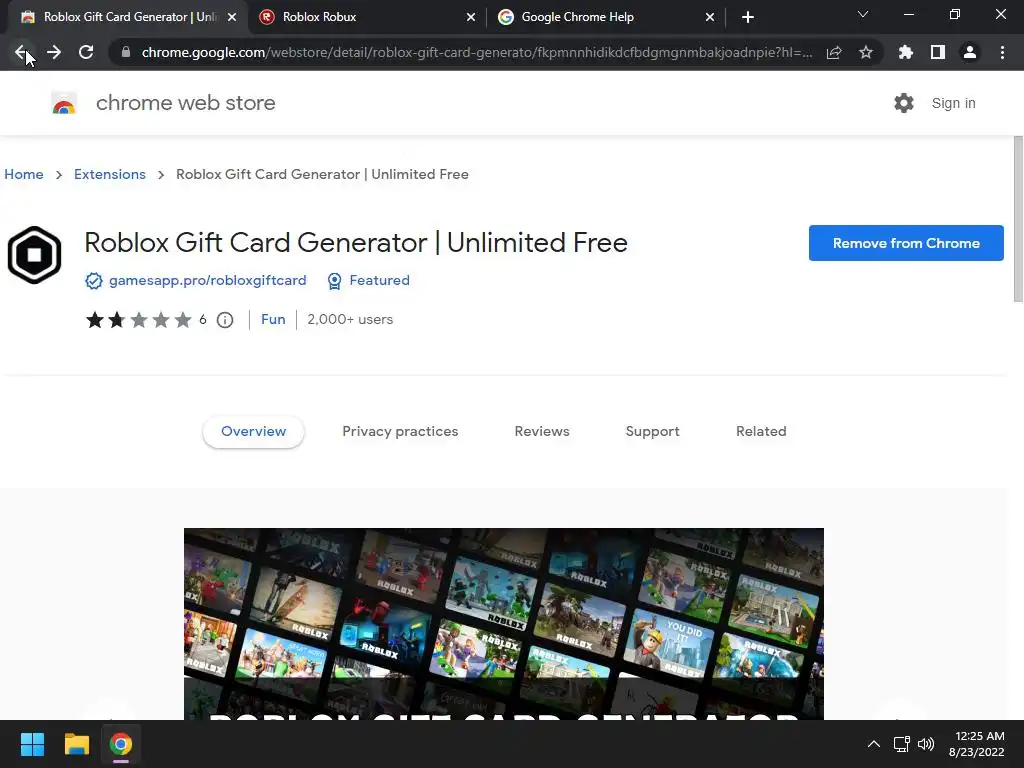Click the page vertical scrollbar thumb
Screen dimensions: 1024x768
click(x=1018, y=219)
